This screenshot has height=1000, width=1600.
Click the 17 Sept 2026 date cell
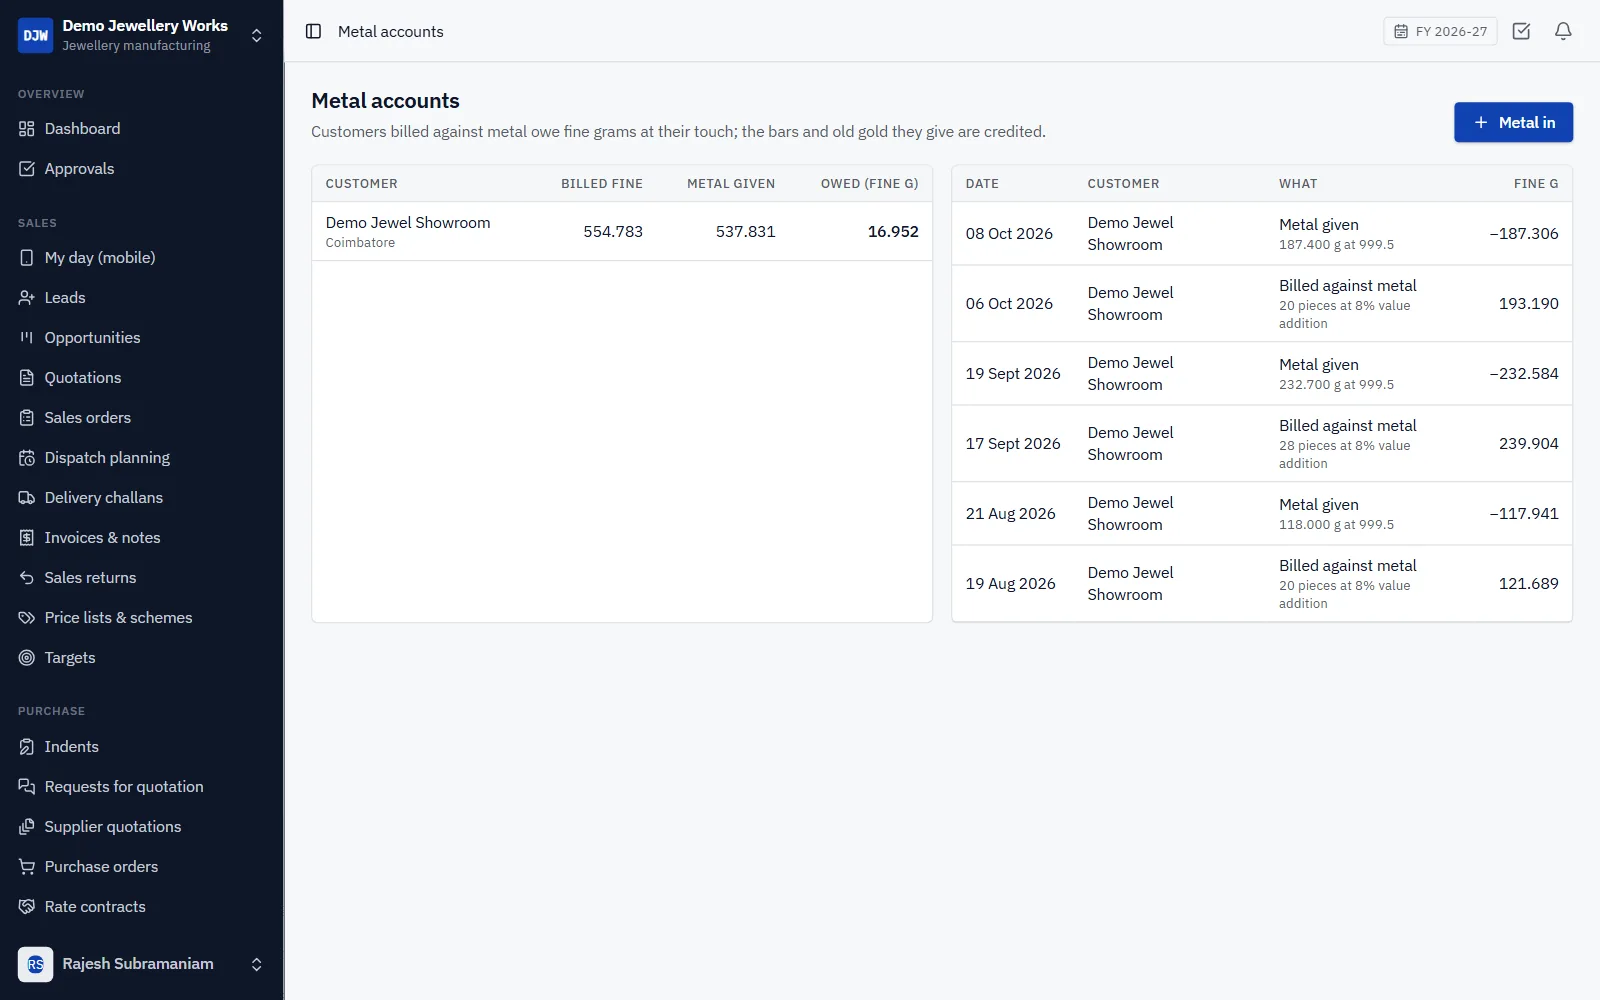point(1013,444)
